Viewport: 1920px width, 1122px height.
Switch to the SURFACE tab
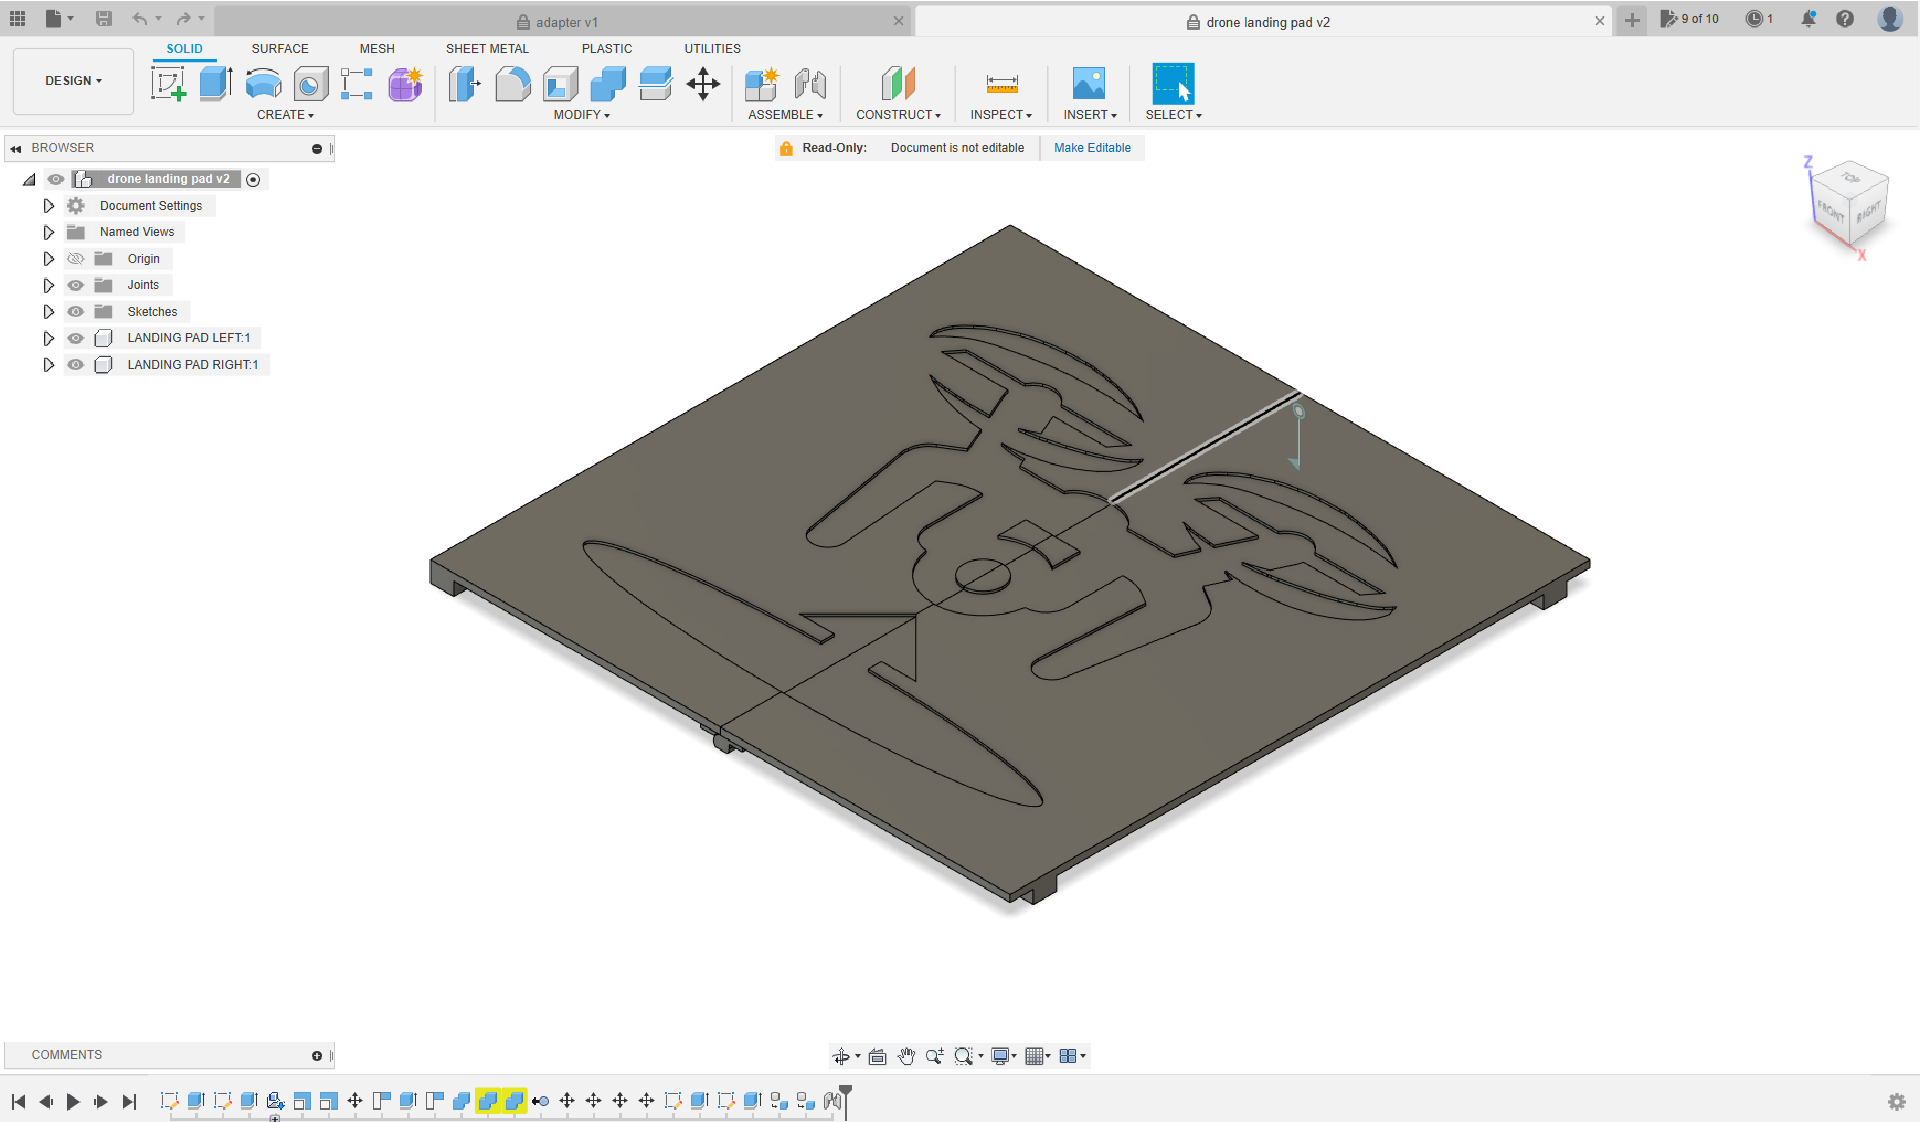point(280,49)
